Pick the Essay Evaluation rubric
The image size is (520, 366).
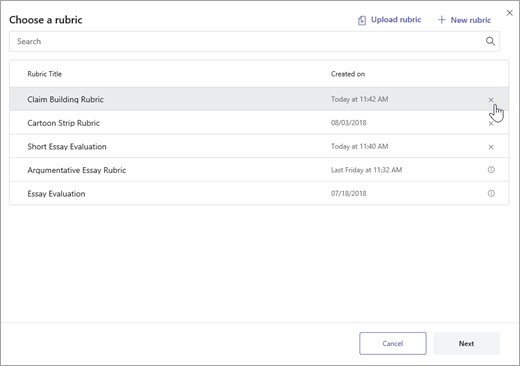[x=259, y=194]
